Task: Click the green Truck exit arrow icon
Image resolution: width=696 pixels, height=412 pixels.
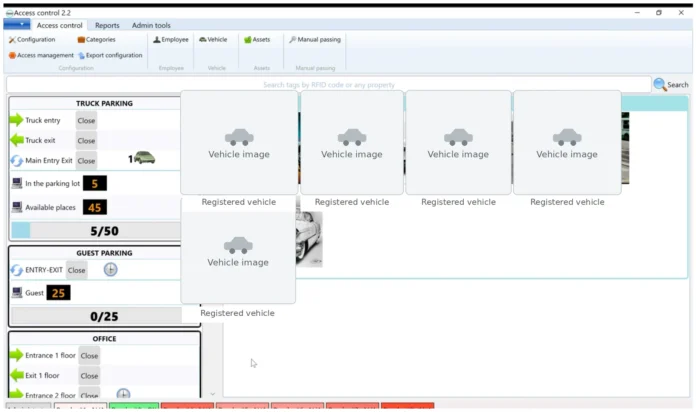Action: tap(16, 140)
